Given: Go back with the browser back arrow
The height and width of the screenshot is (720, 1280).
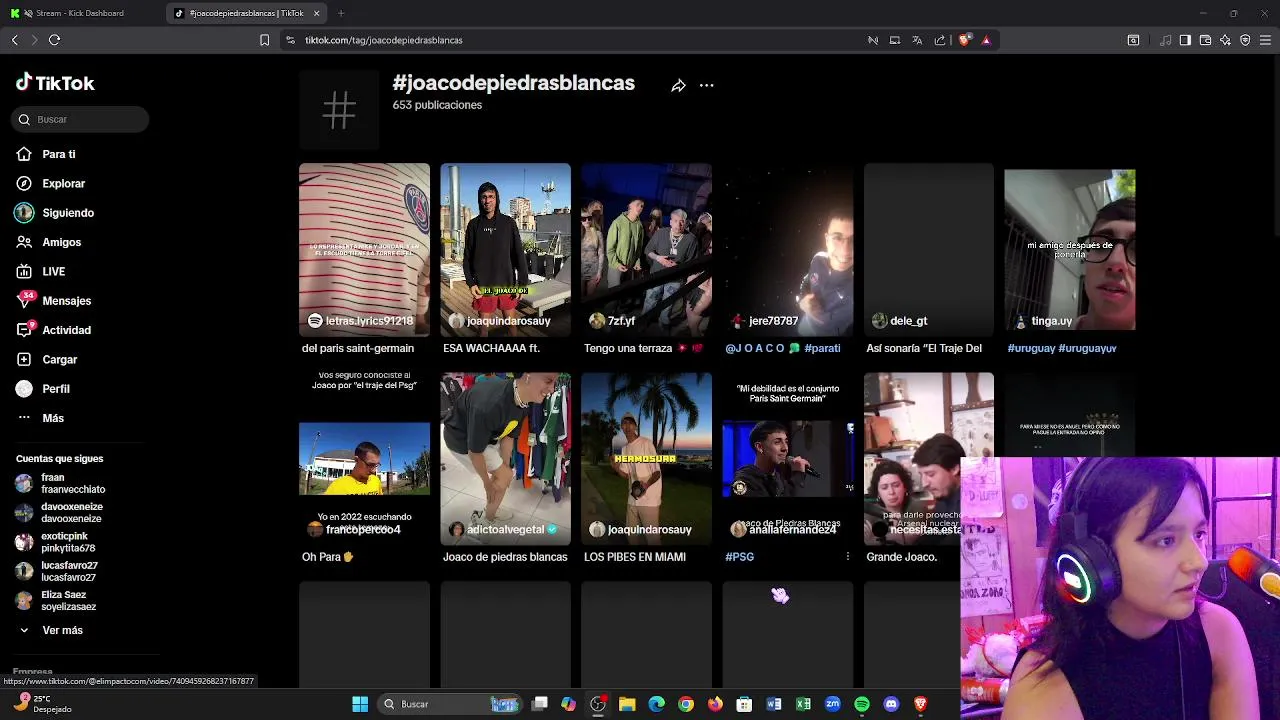Looking at the screenshot, I should 14,40.
